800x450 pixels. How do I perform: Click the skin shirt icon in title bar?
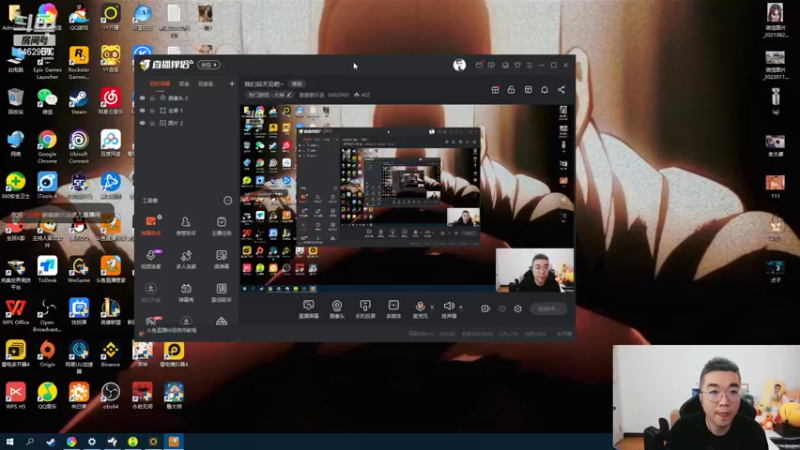coord(517,65)
